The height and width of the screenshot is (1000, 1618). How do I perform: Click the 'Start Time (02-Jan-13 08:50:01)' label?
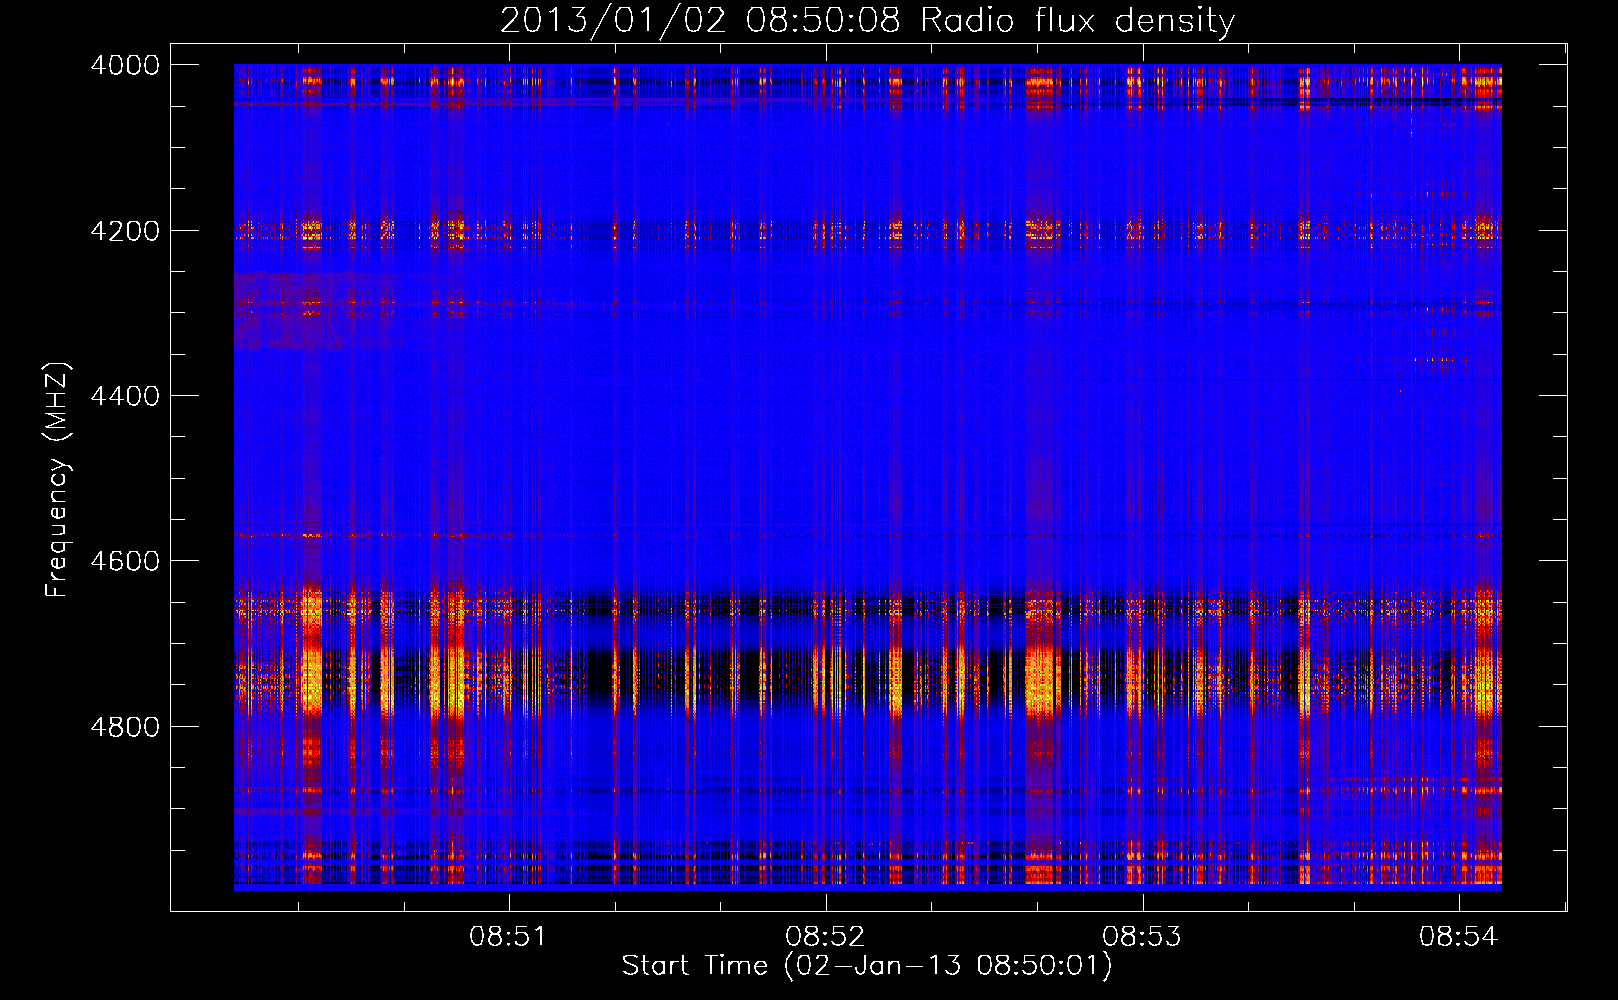tap(867, 966)
